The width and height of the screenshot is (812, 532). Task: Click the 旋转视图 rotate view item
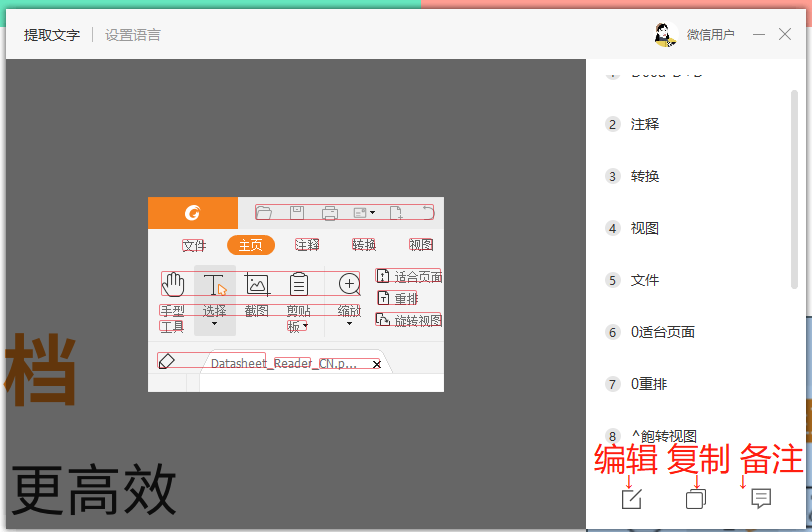point(409,320)
